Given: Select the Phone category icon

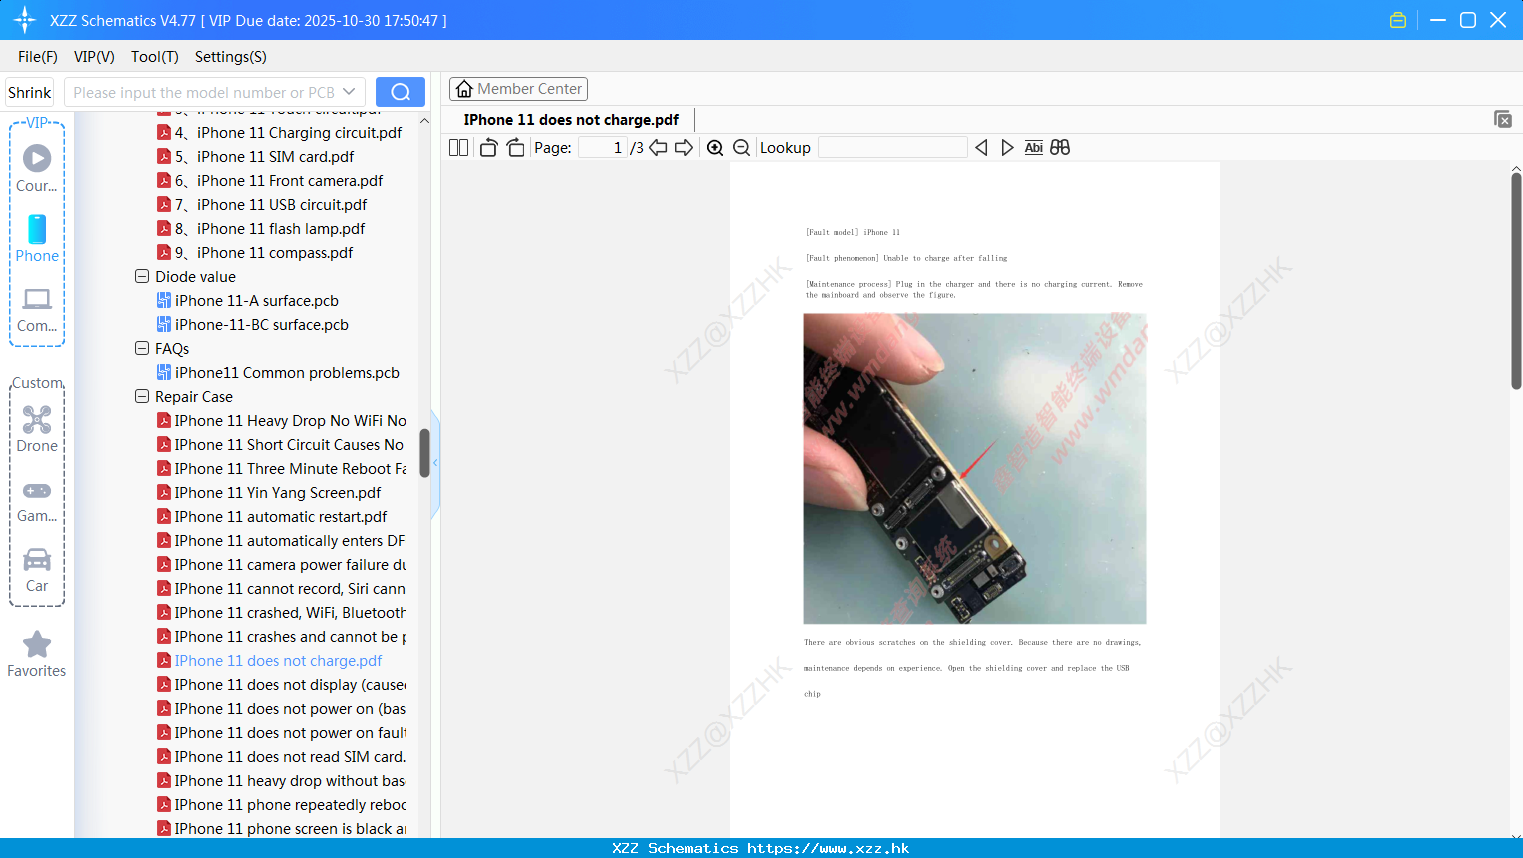Looking at the screenshot, I should pyautogui.click(x=37, y=229).
